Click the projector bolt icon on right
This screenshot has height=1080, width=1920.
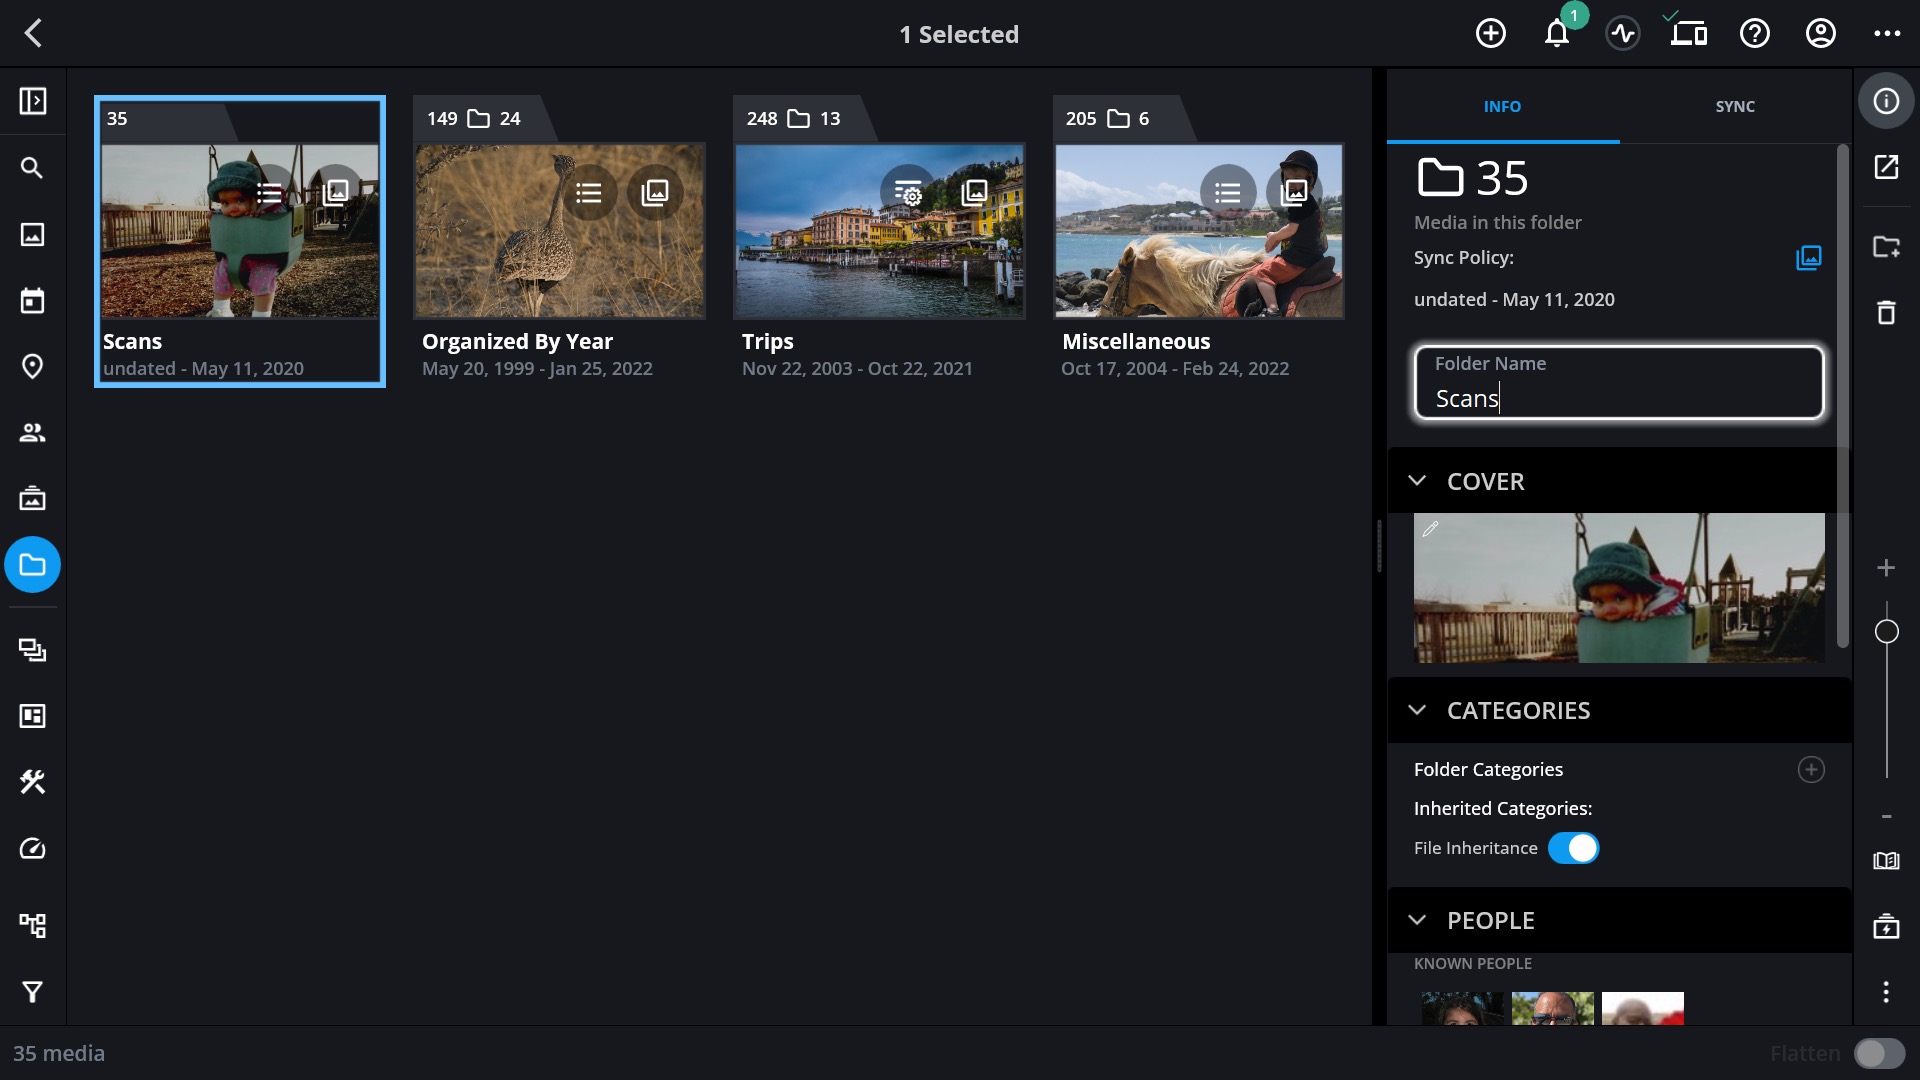[1886, 926]
